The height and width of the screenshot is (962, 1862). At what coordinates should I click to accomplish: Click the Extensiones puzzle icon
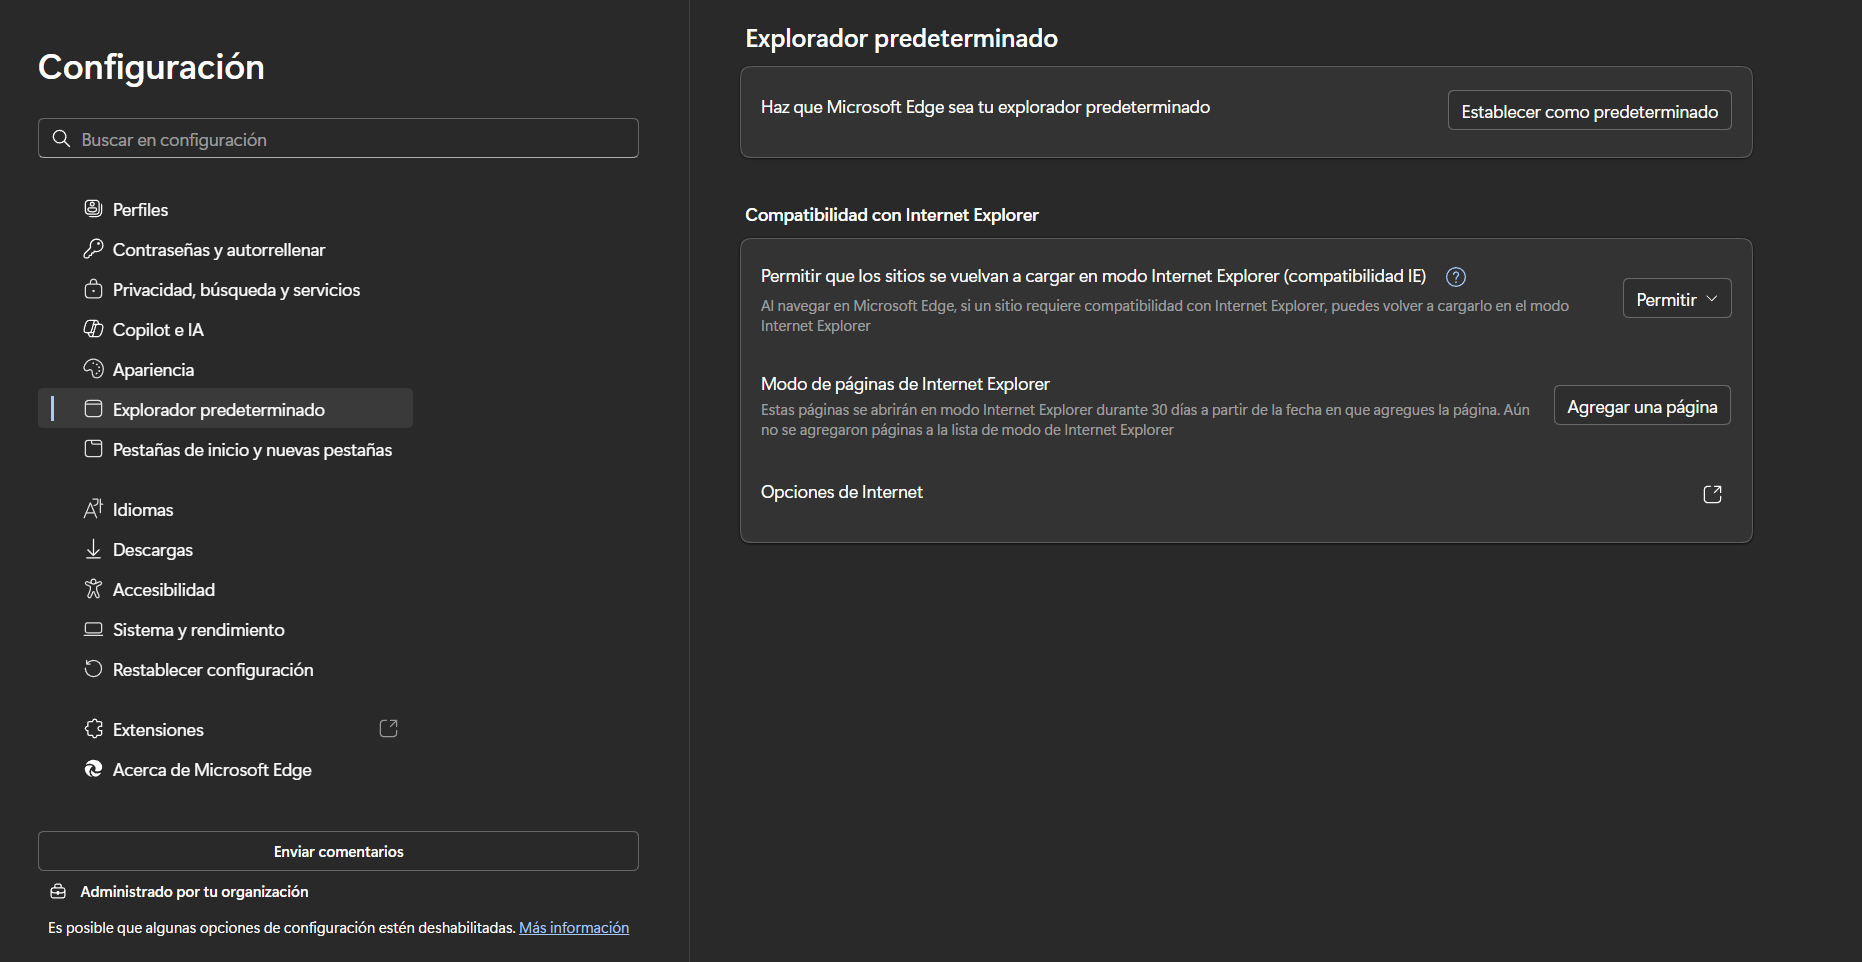[93, 728]
